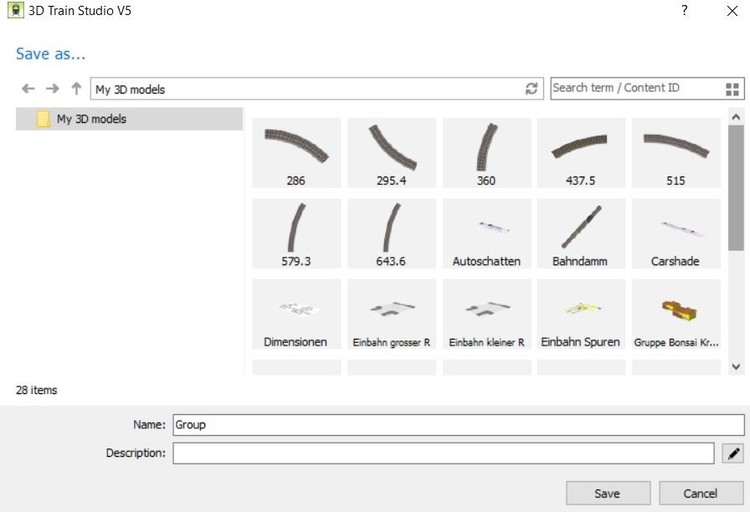This screenshot has width=750, height=512.
Task: Select the 437.5 track model
Action: click(x=581, y=153)
